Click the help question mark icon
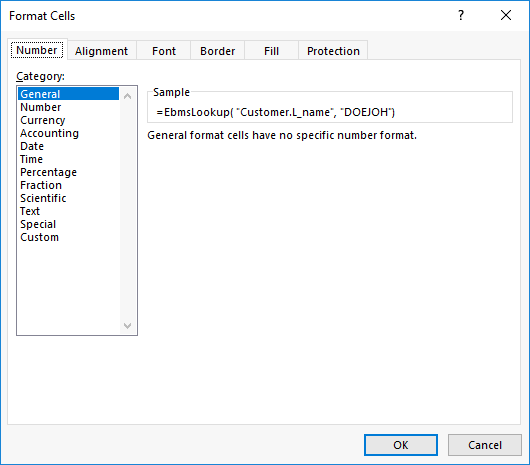The image size is (530, 465). [x=461, y=15]
